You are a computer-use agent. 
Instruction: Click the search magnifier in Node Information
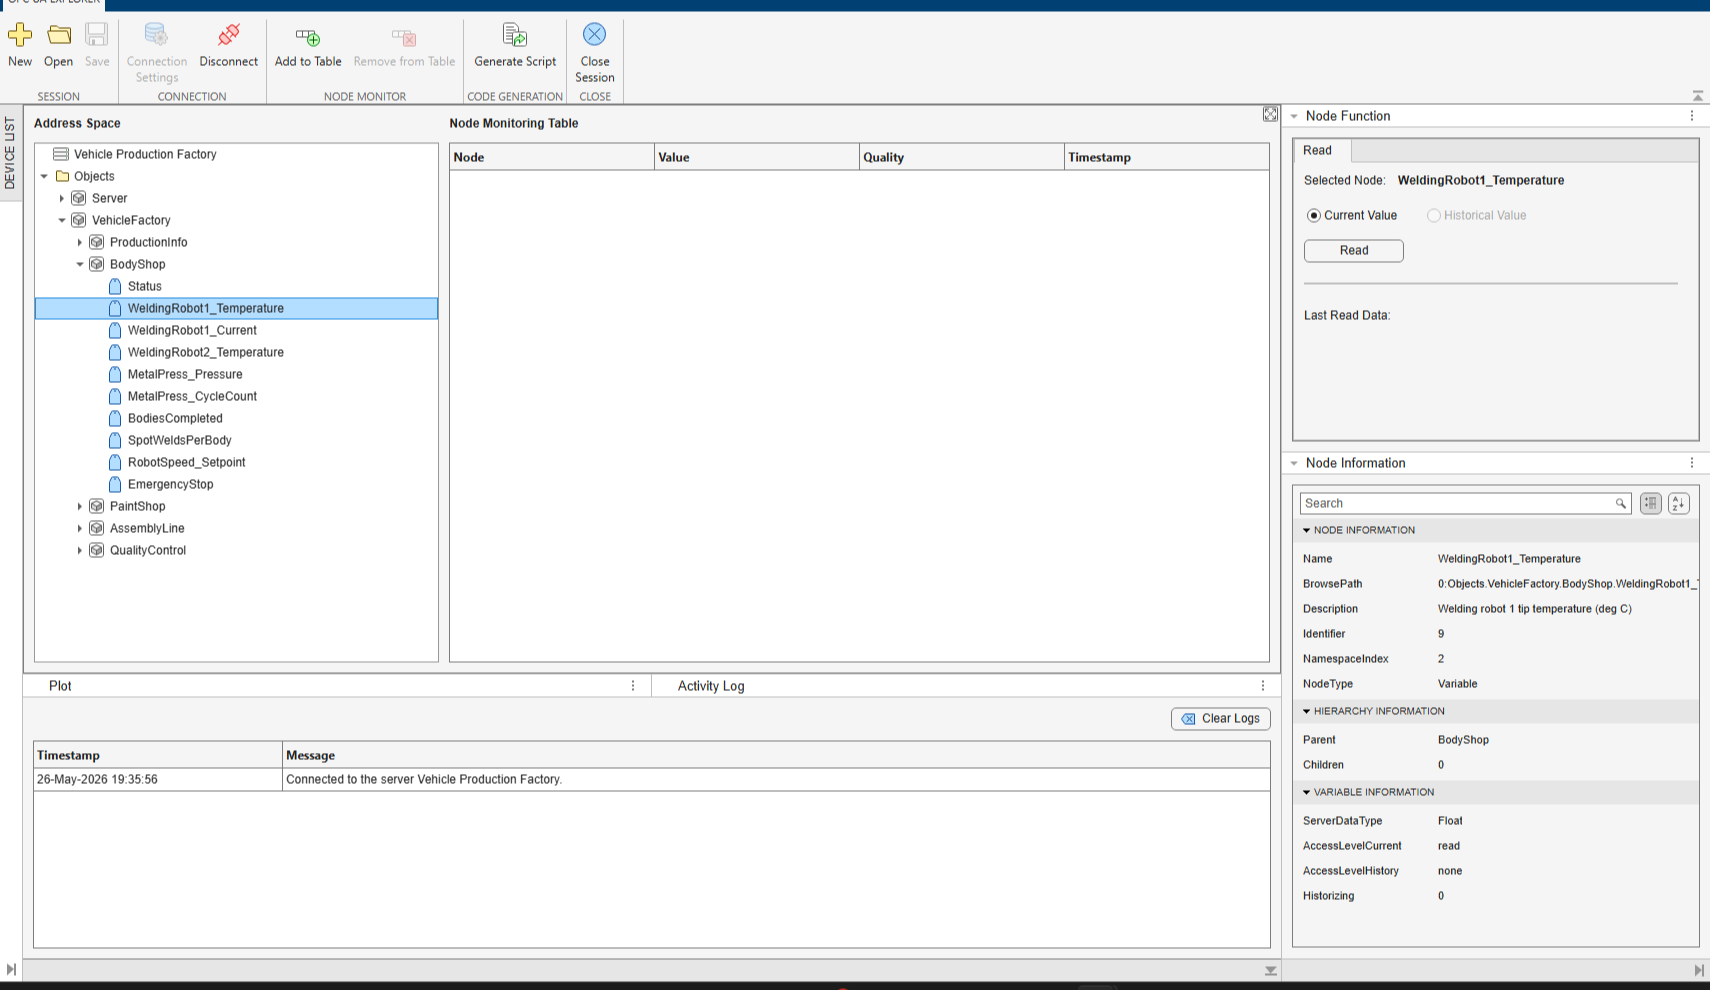pos(1621,504)
